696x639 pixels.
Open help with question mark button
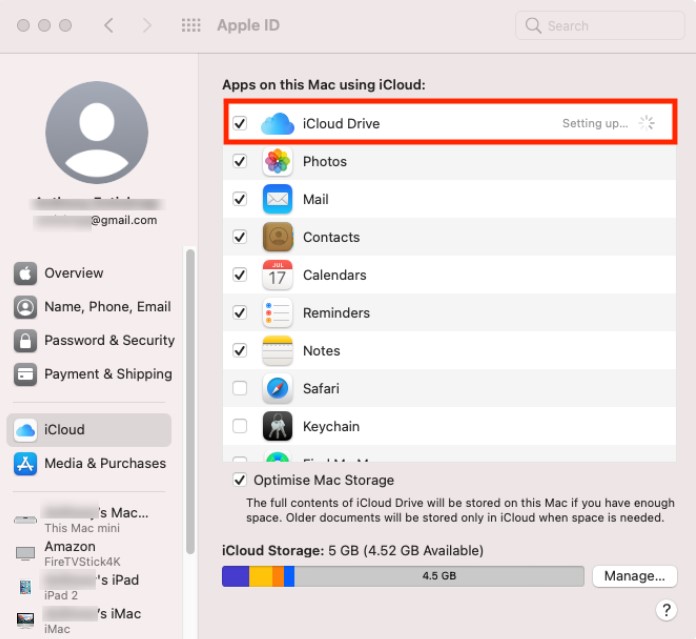666,610
